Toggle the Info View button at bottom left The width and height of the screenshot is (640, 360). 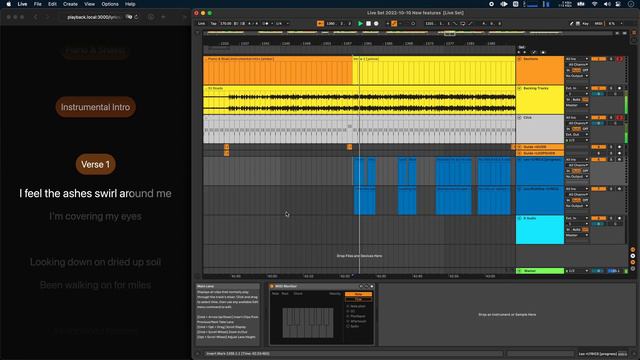pyautogui.click(x=198, y=354)
